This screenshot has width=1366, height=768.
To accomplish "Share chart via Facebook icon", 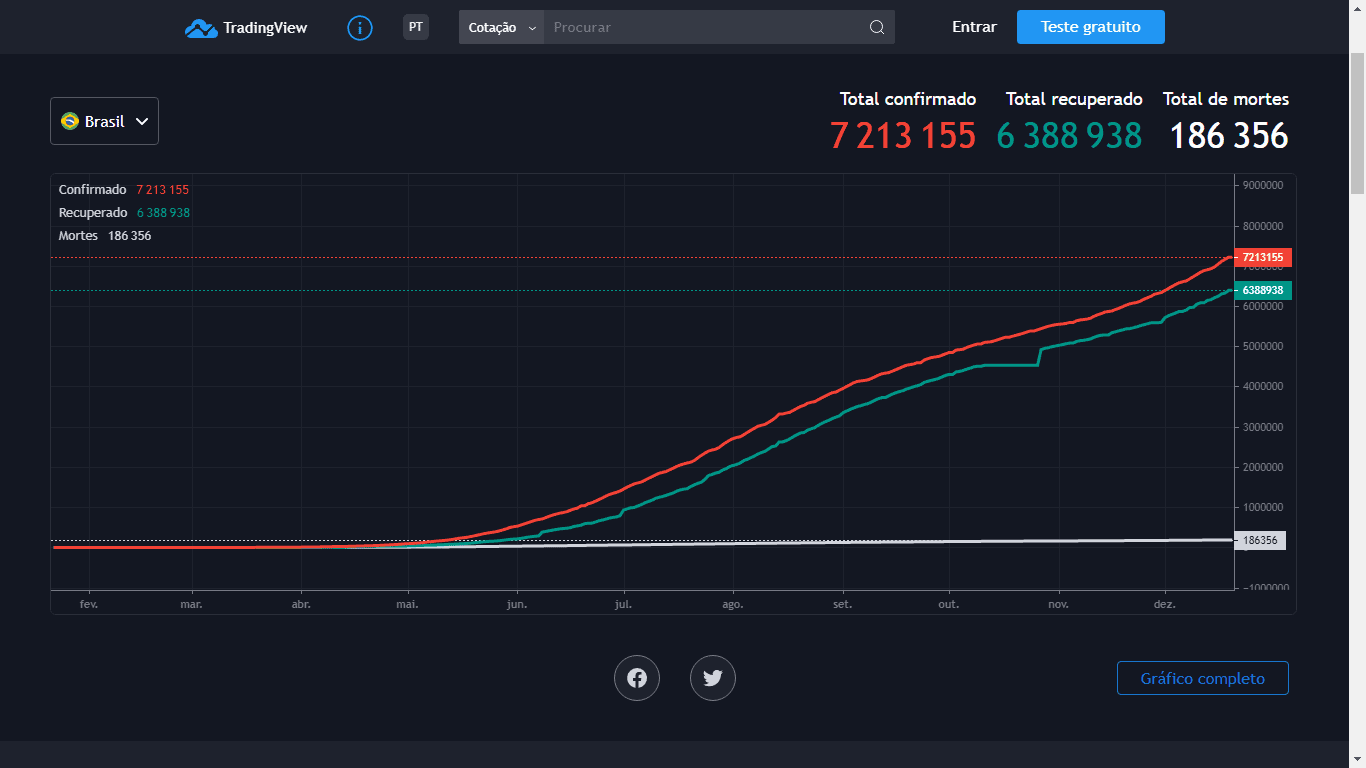I will (x=637, y=678).
